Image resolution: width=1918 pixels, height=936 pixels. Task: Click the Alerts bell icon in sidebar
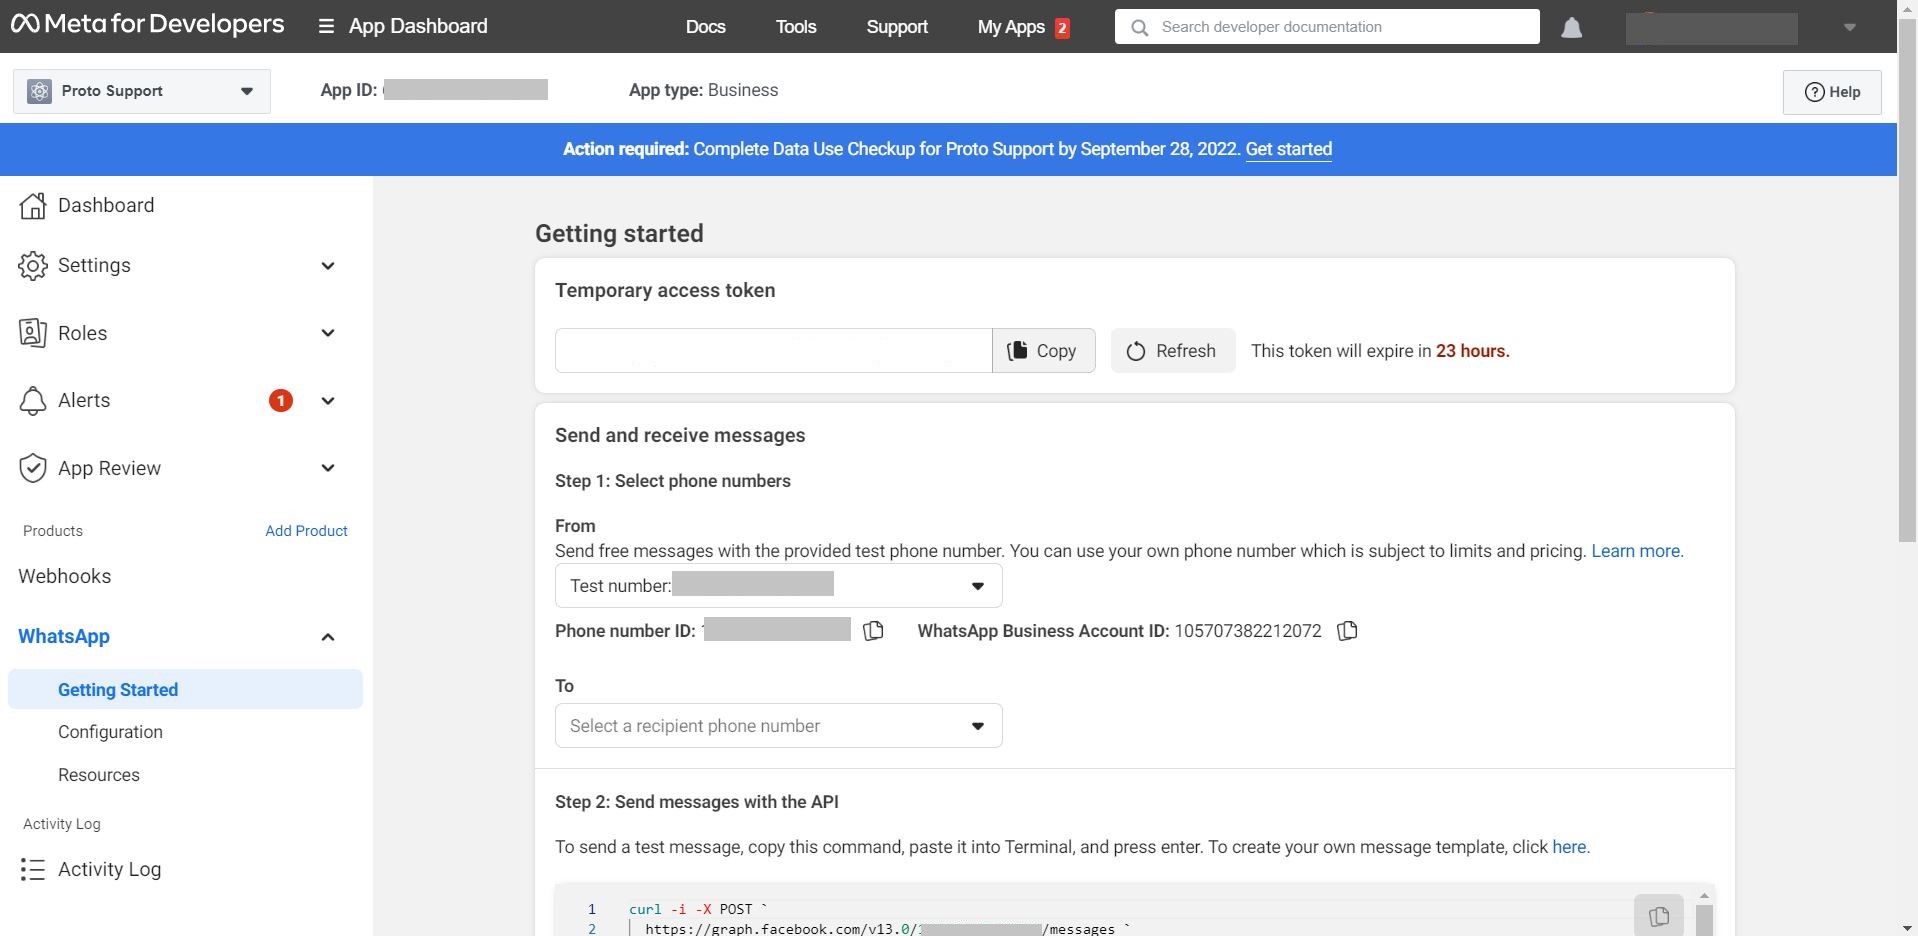point(33,401)
